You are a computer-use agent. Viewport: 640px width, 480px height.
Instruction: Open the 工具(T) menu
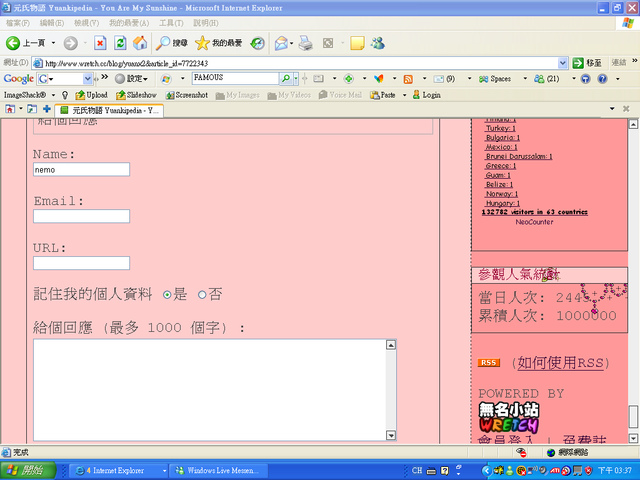coord(171,23)
